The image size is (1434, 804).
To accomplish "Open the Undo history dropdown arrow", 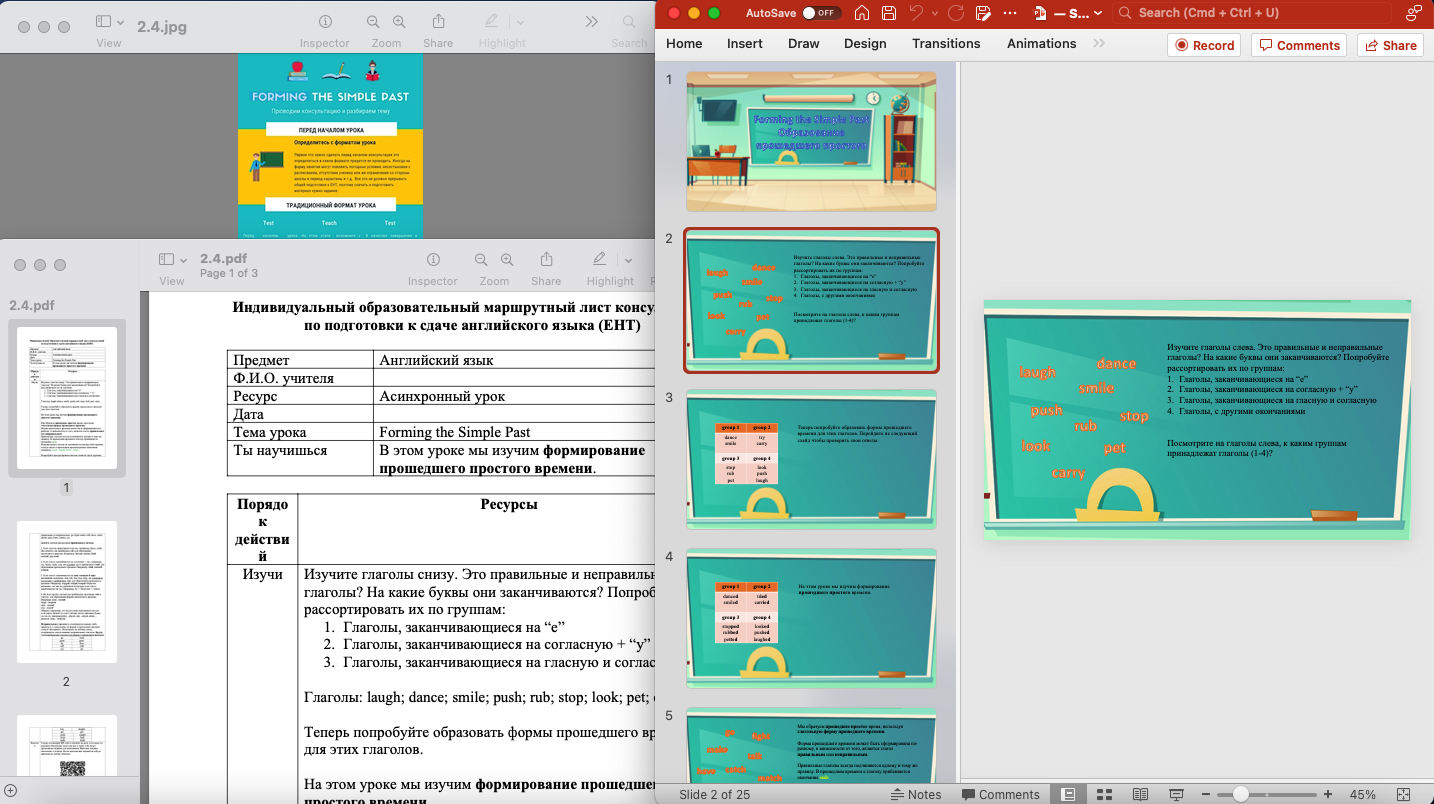I will [935, 13].
